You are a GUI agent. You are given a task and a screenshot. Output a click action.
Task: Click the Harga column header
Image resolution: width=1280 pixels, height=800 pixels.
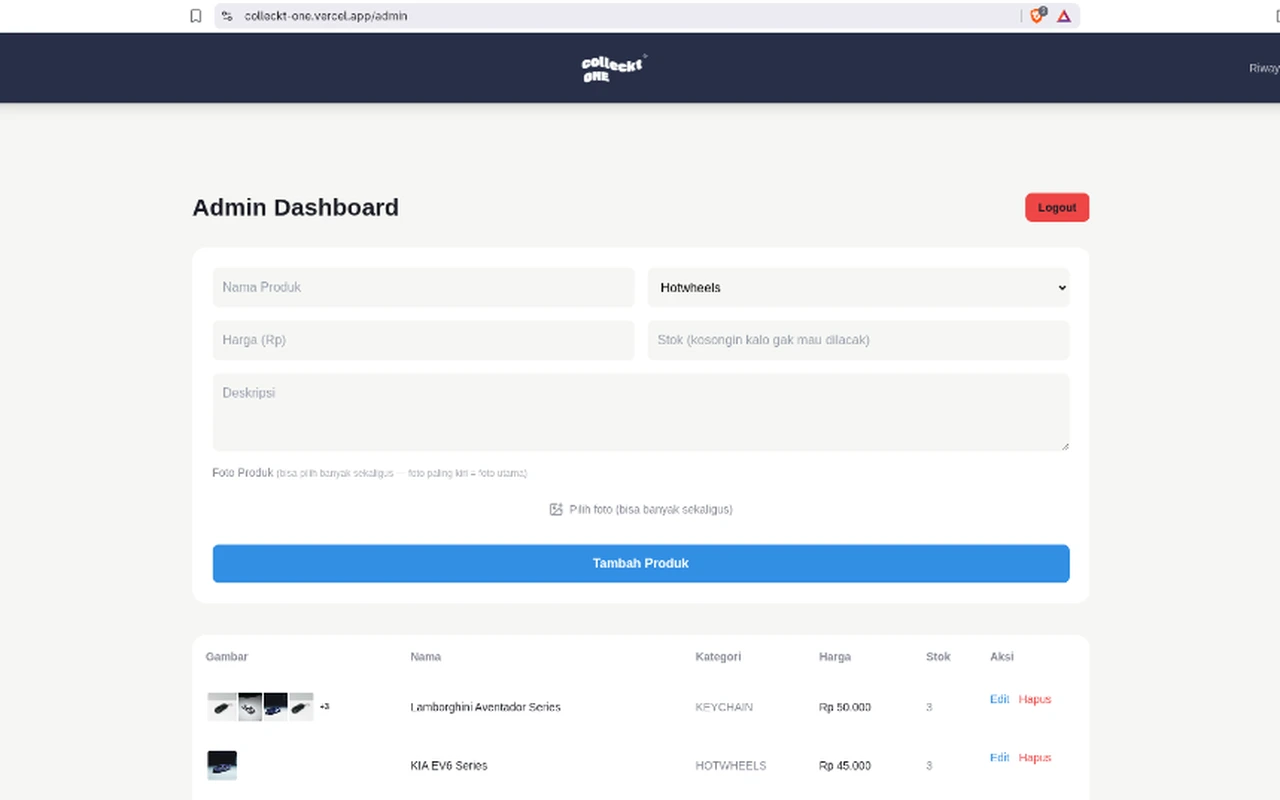pos(835,657)
